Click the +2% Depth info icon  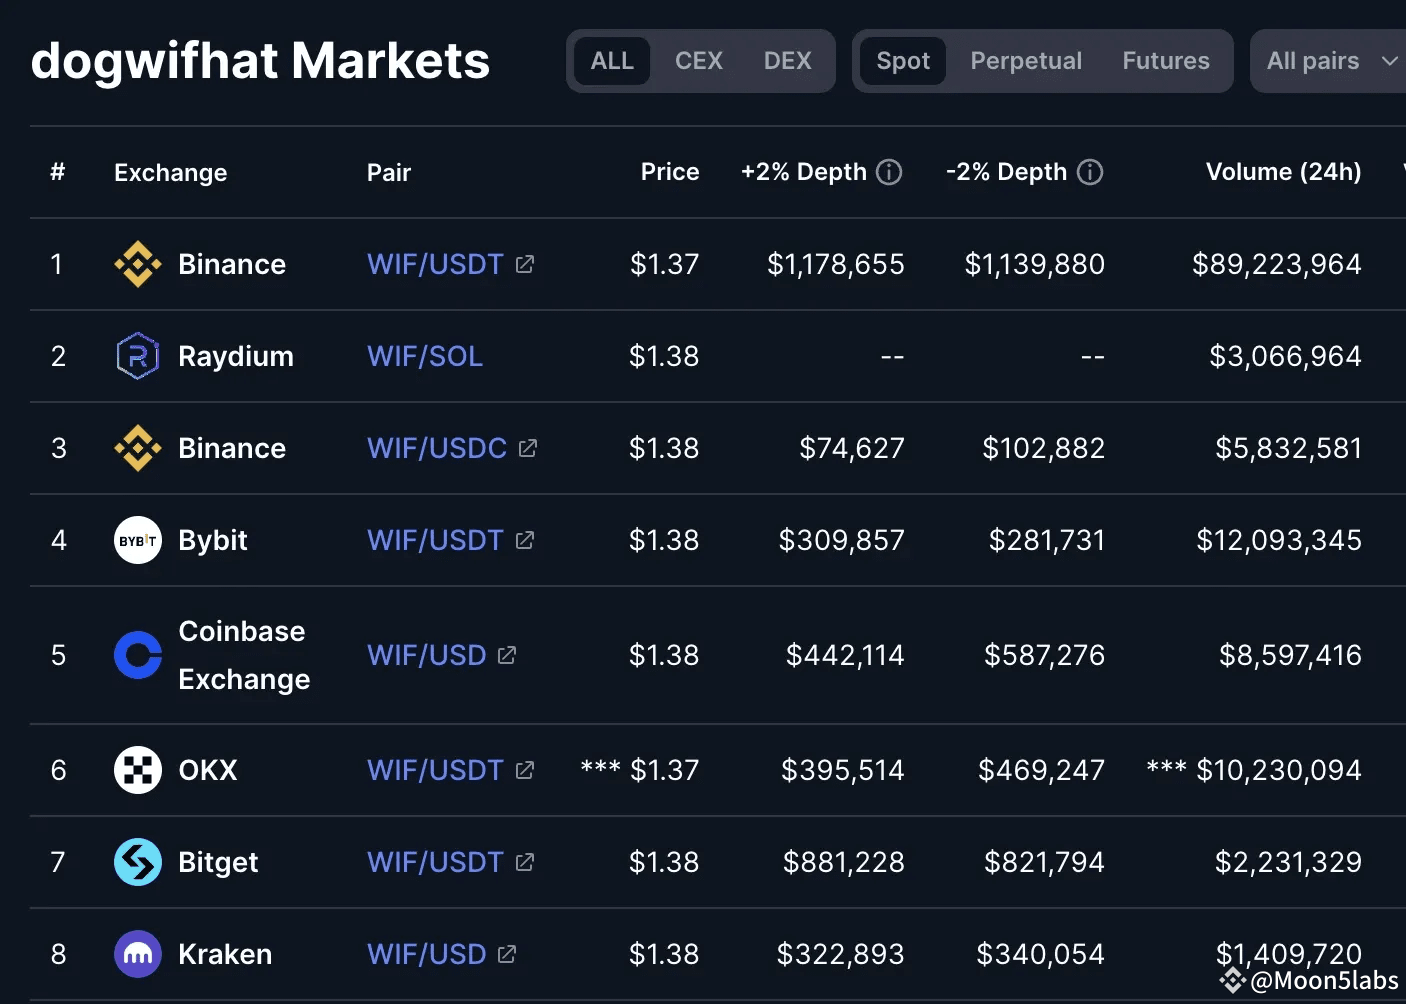point(889,172)
